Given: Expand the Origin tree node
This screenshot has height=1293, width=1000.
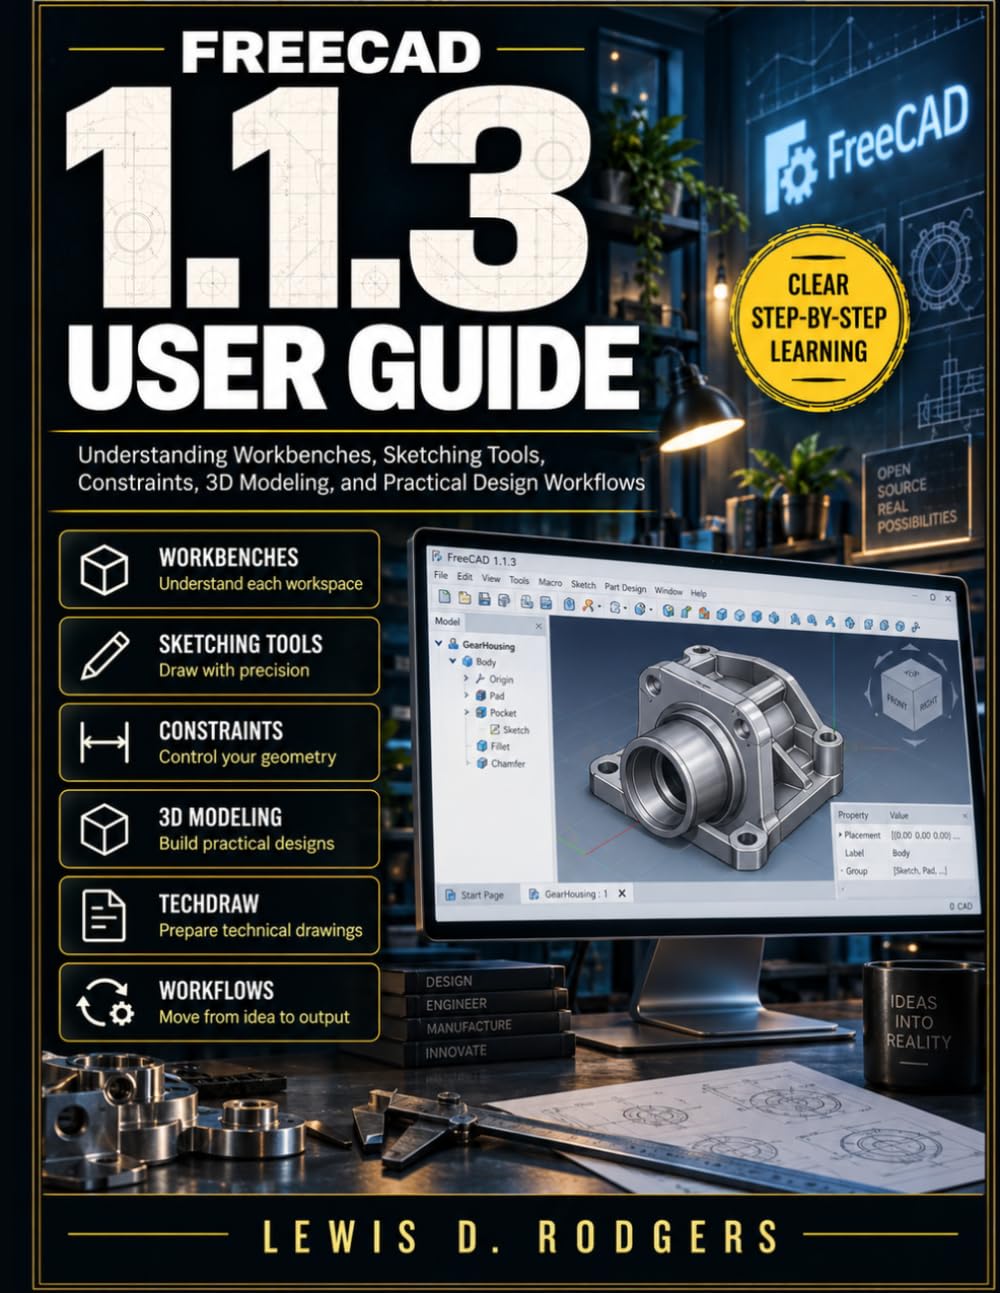Looking at the screenshot, I should (x=466, y=678).
